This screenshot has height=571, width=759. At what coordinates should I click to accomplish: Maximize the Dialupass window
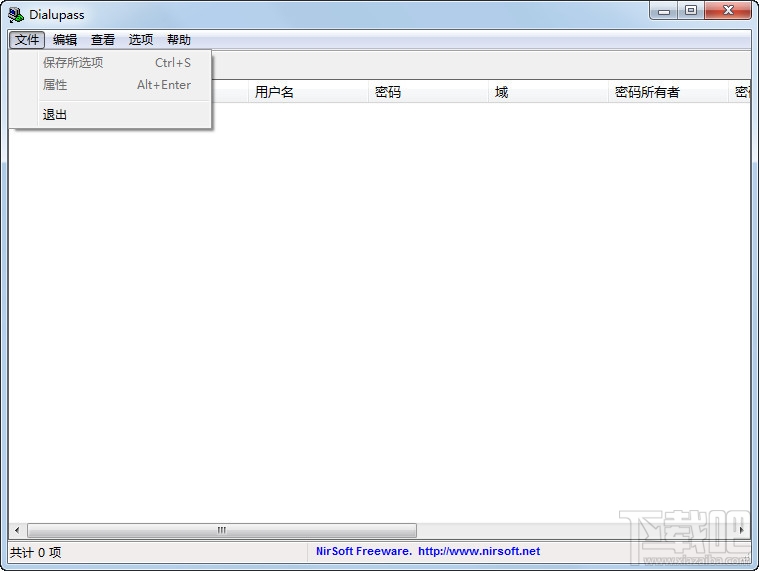point(691,11)
